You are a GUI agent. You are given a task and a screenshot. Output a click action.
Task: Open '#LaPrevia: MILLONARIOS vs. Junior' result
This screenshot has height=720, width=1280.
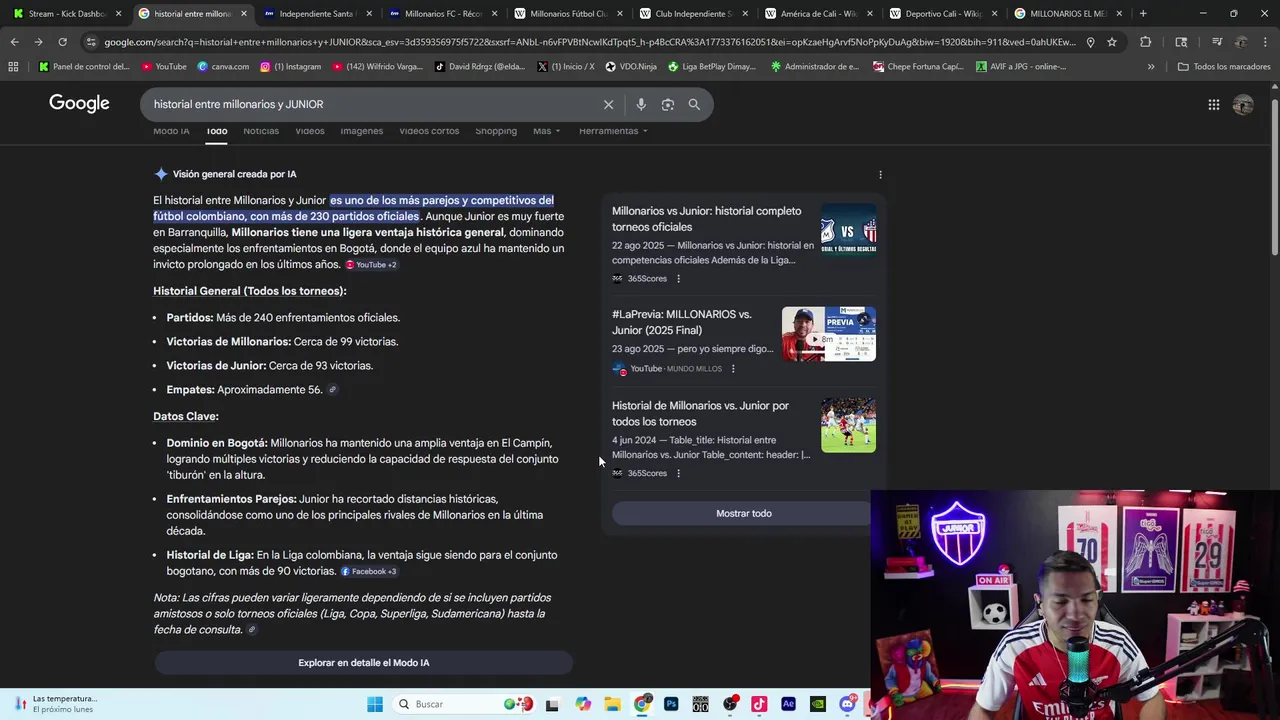click(681, 322)
